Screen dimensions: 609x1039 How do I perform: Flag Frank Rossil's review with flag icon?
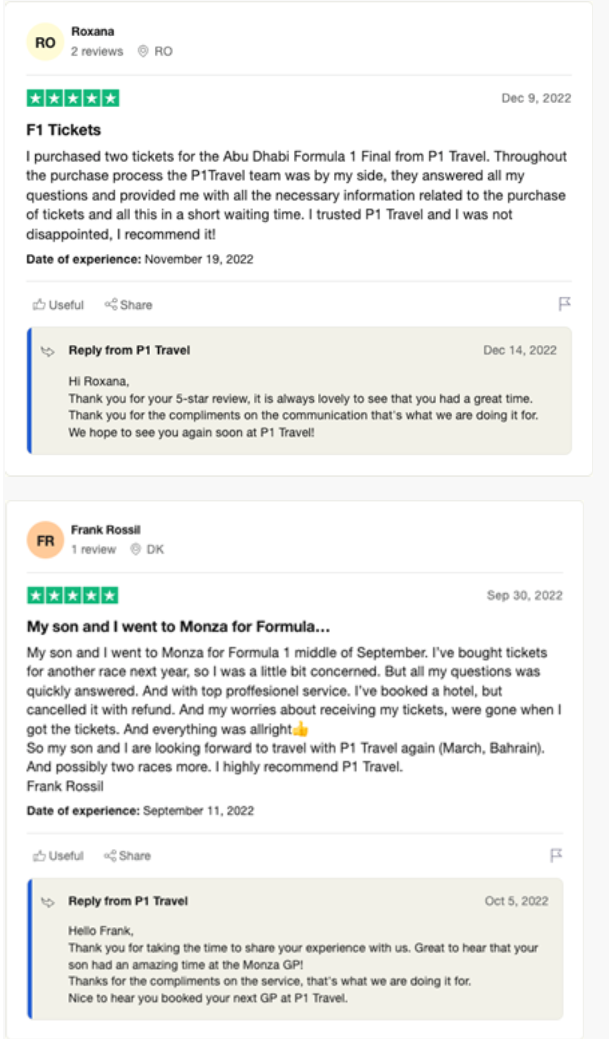557,855
